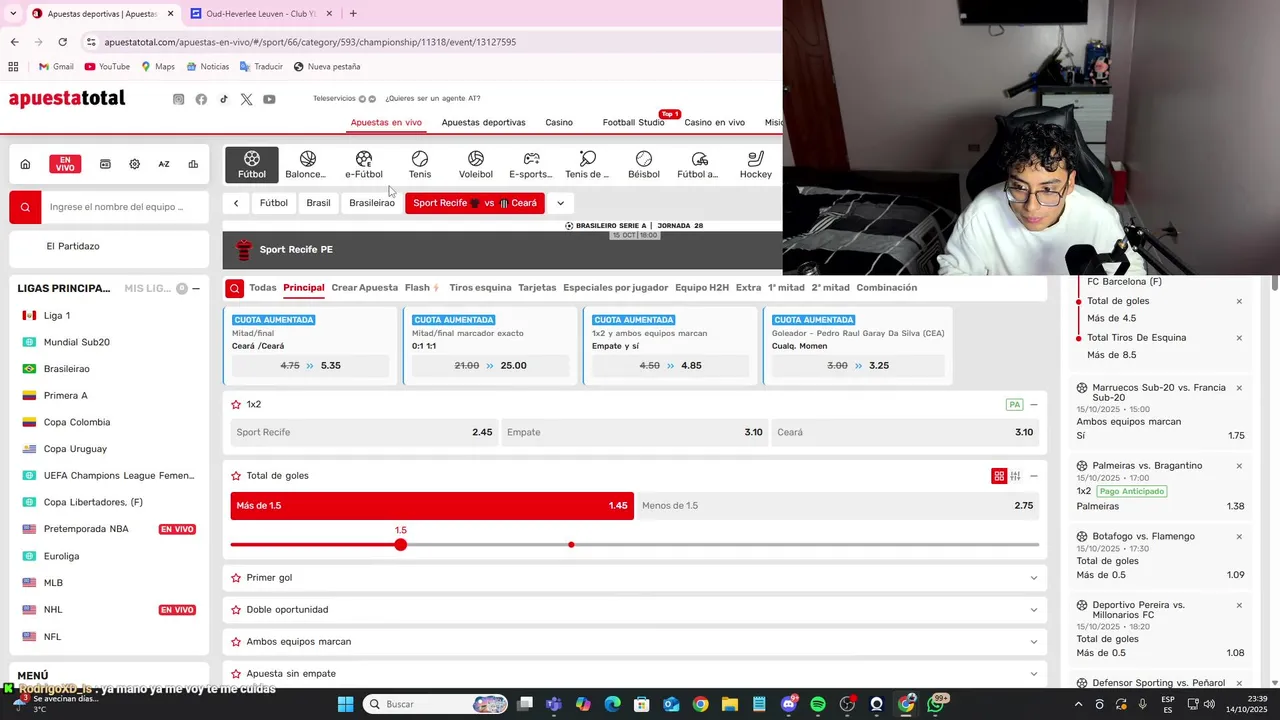Viewport: 1280px width, 720px height.
Task: Open the E-sports gamepad icon
Action: pos(531,165)
